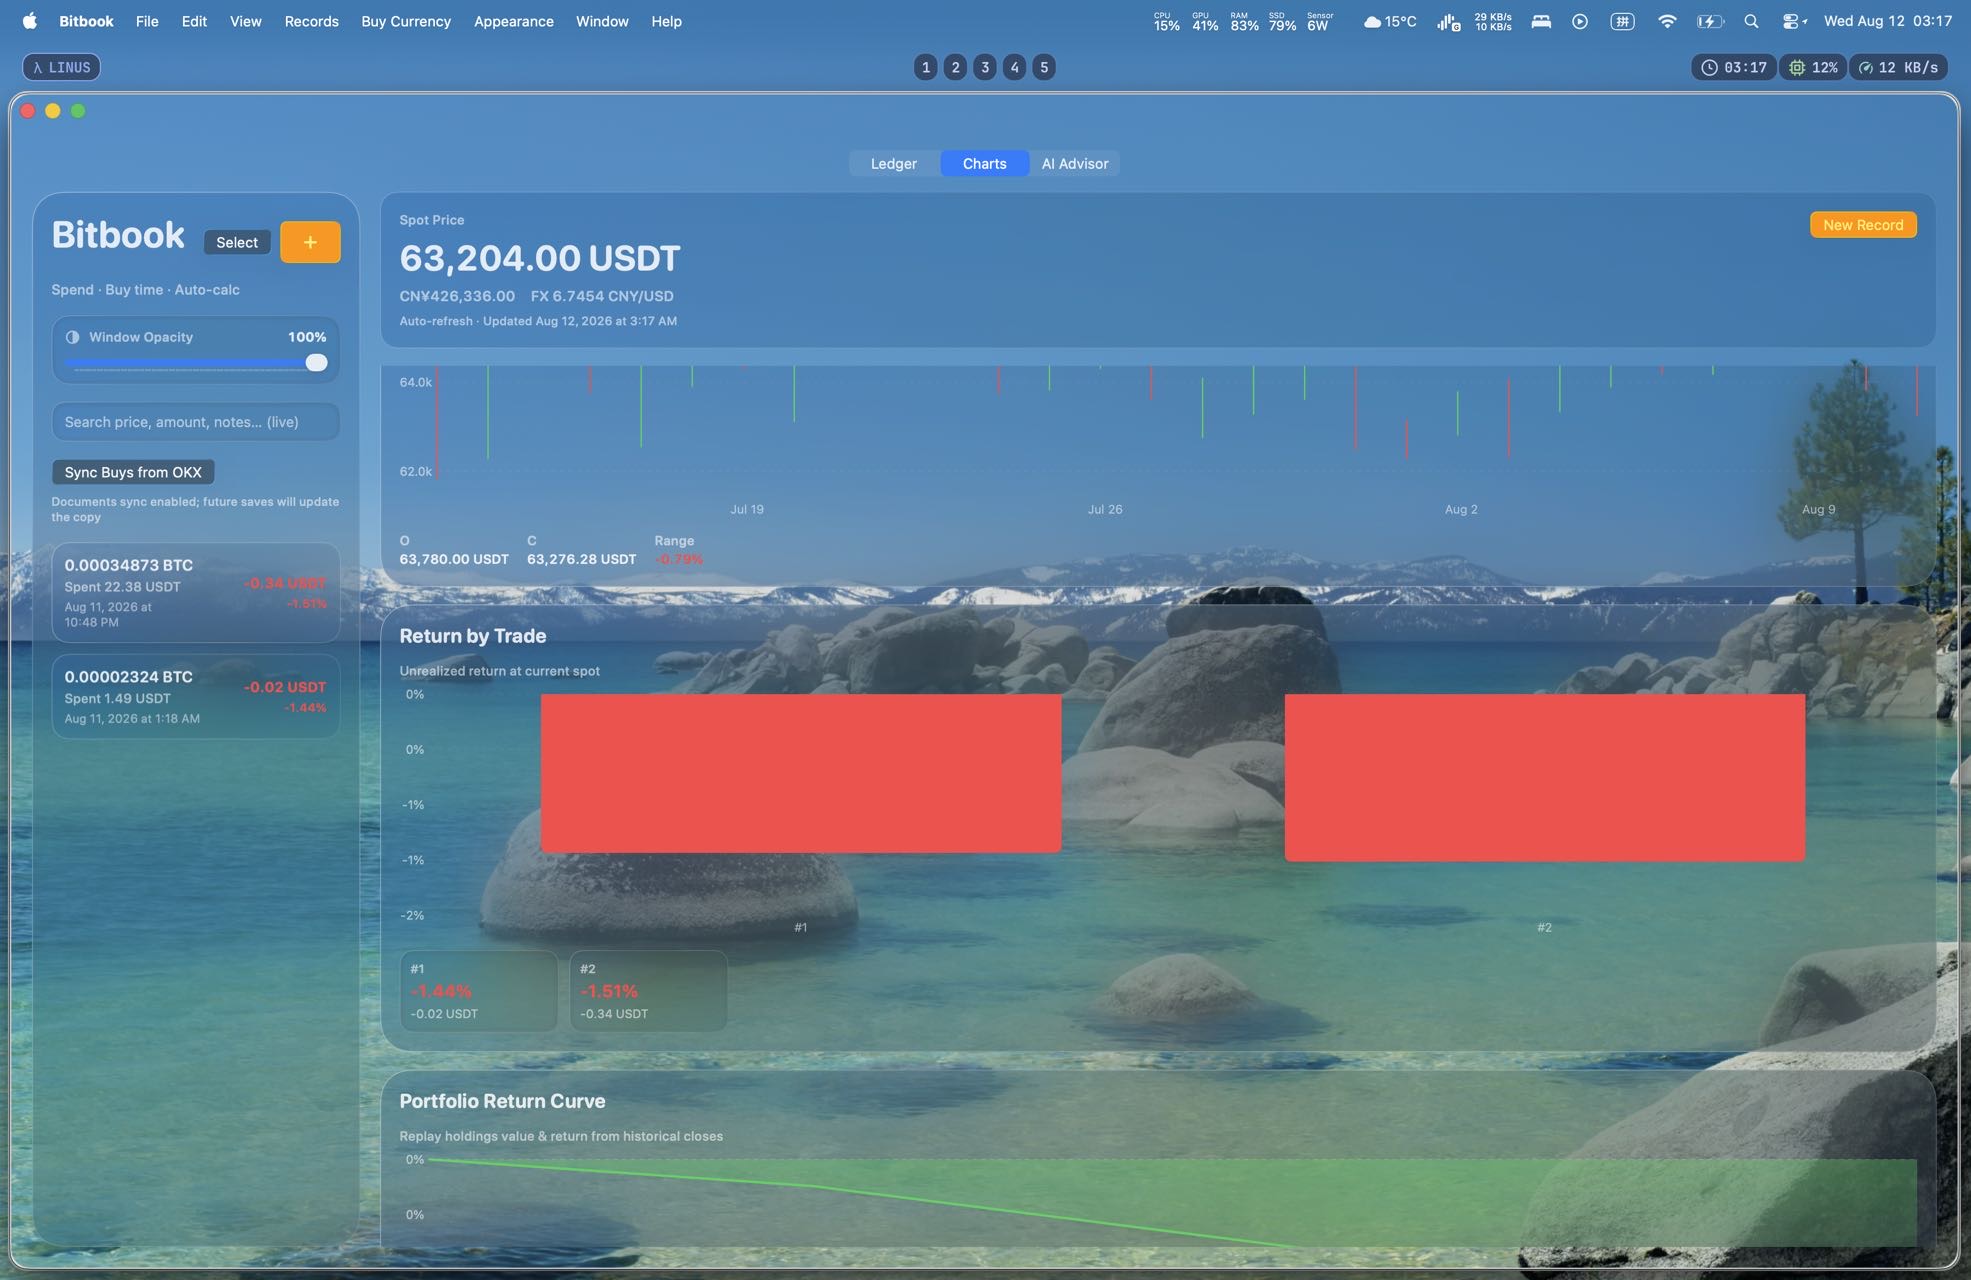The width and height of the screenshot is (1971, 1280).
Task: Click the red bar for trade #1
Action: click(801, 774)
